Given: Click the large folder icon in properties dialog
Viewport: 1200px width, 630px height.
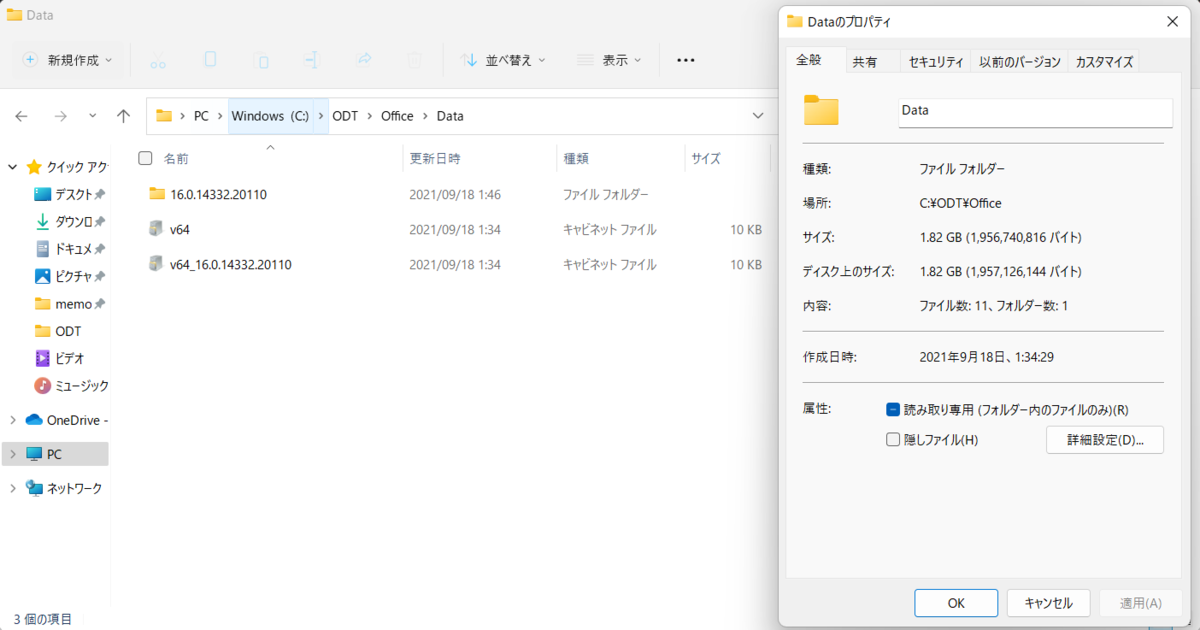Looking at the screenshot, I should (821, 110).
